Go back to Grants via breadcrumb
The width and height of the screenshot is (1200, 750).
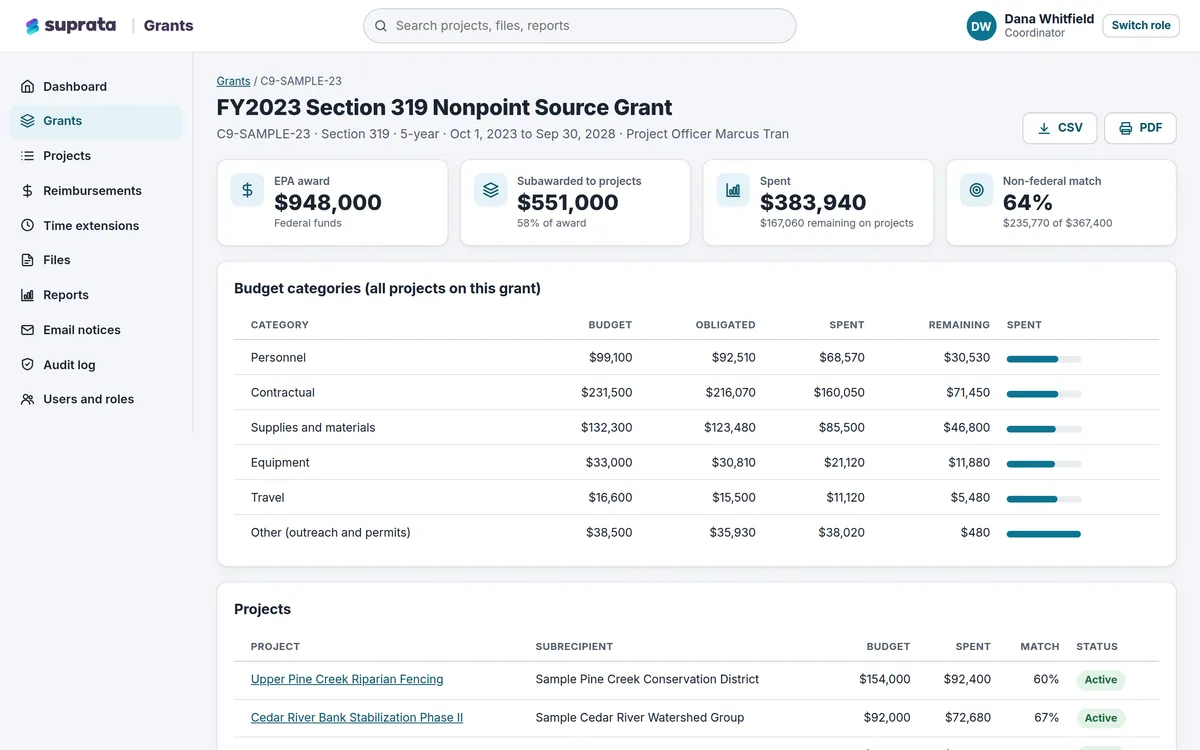click(234, 81)
